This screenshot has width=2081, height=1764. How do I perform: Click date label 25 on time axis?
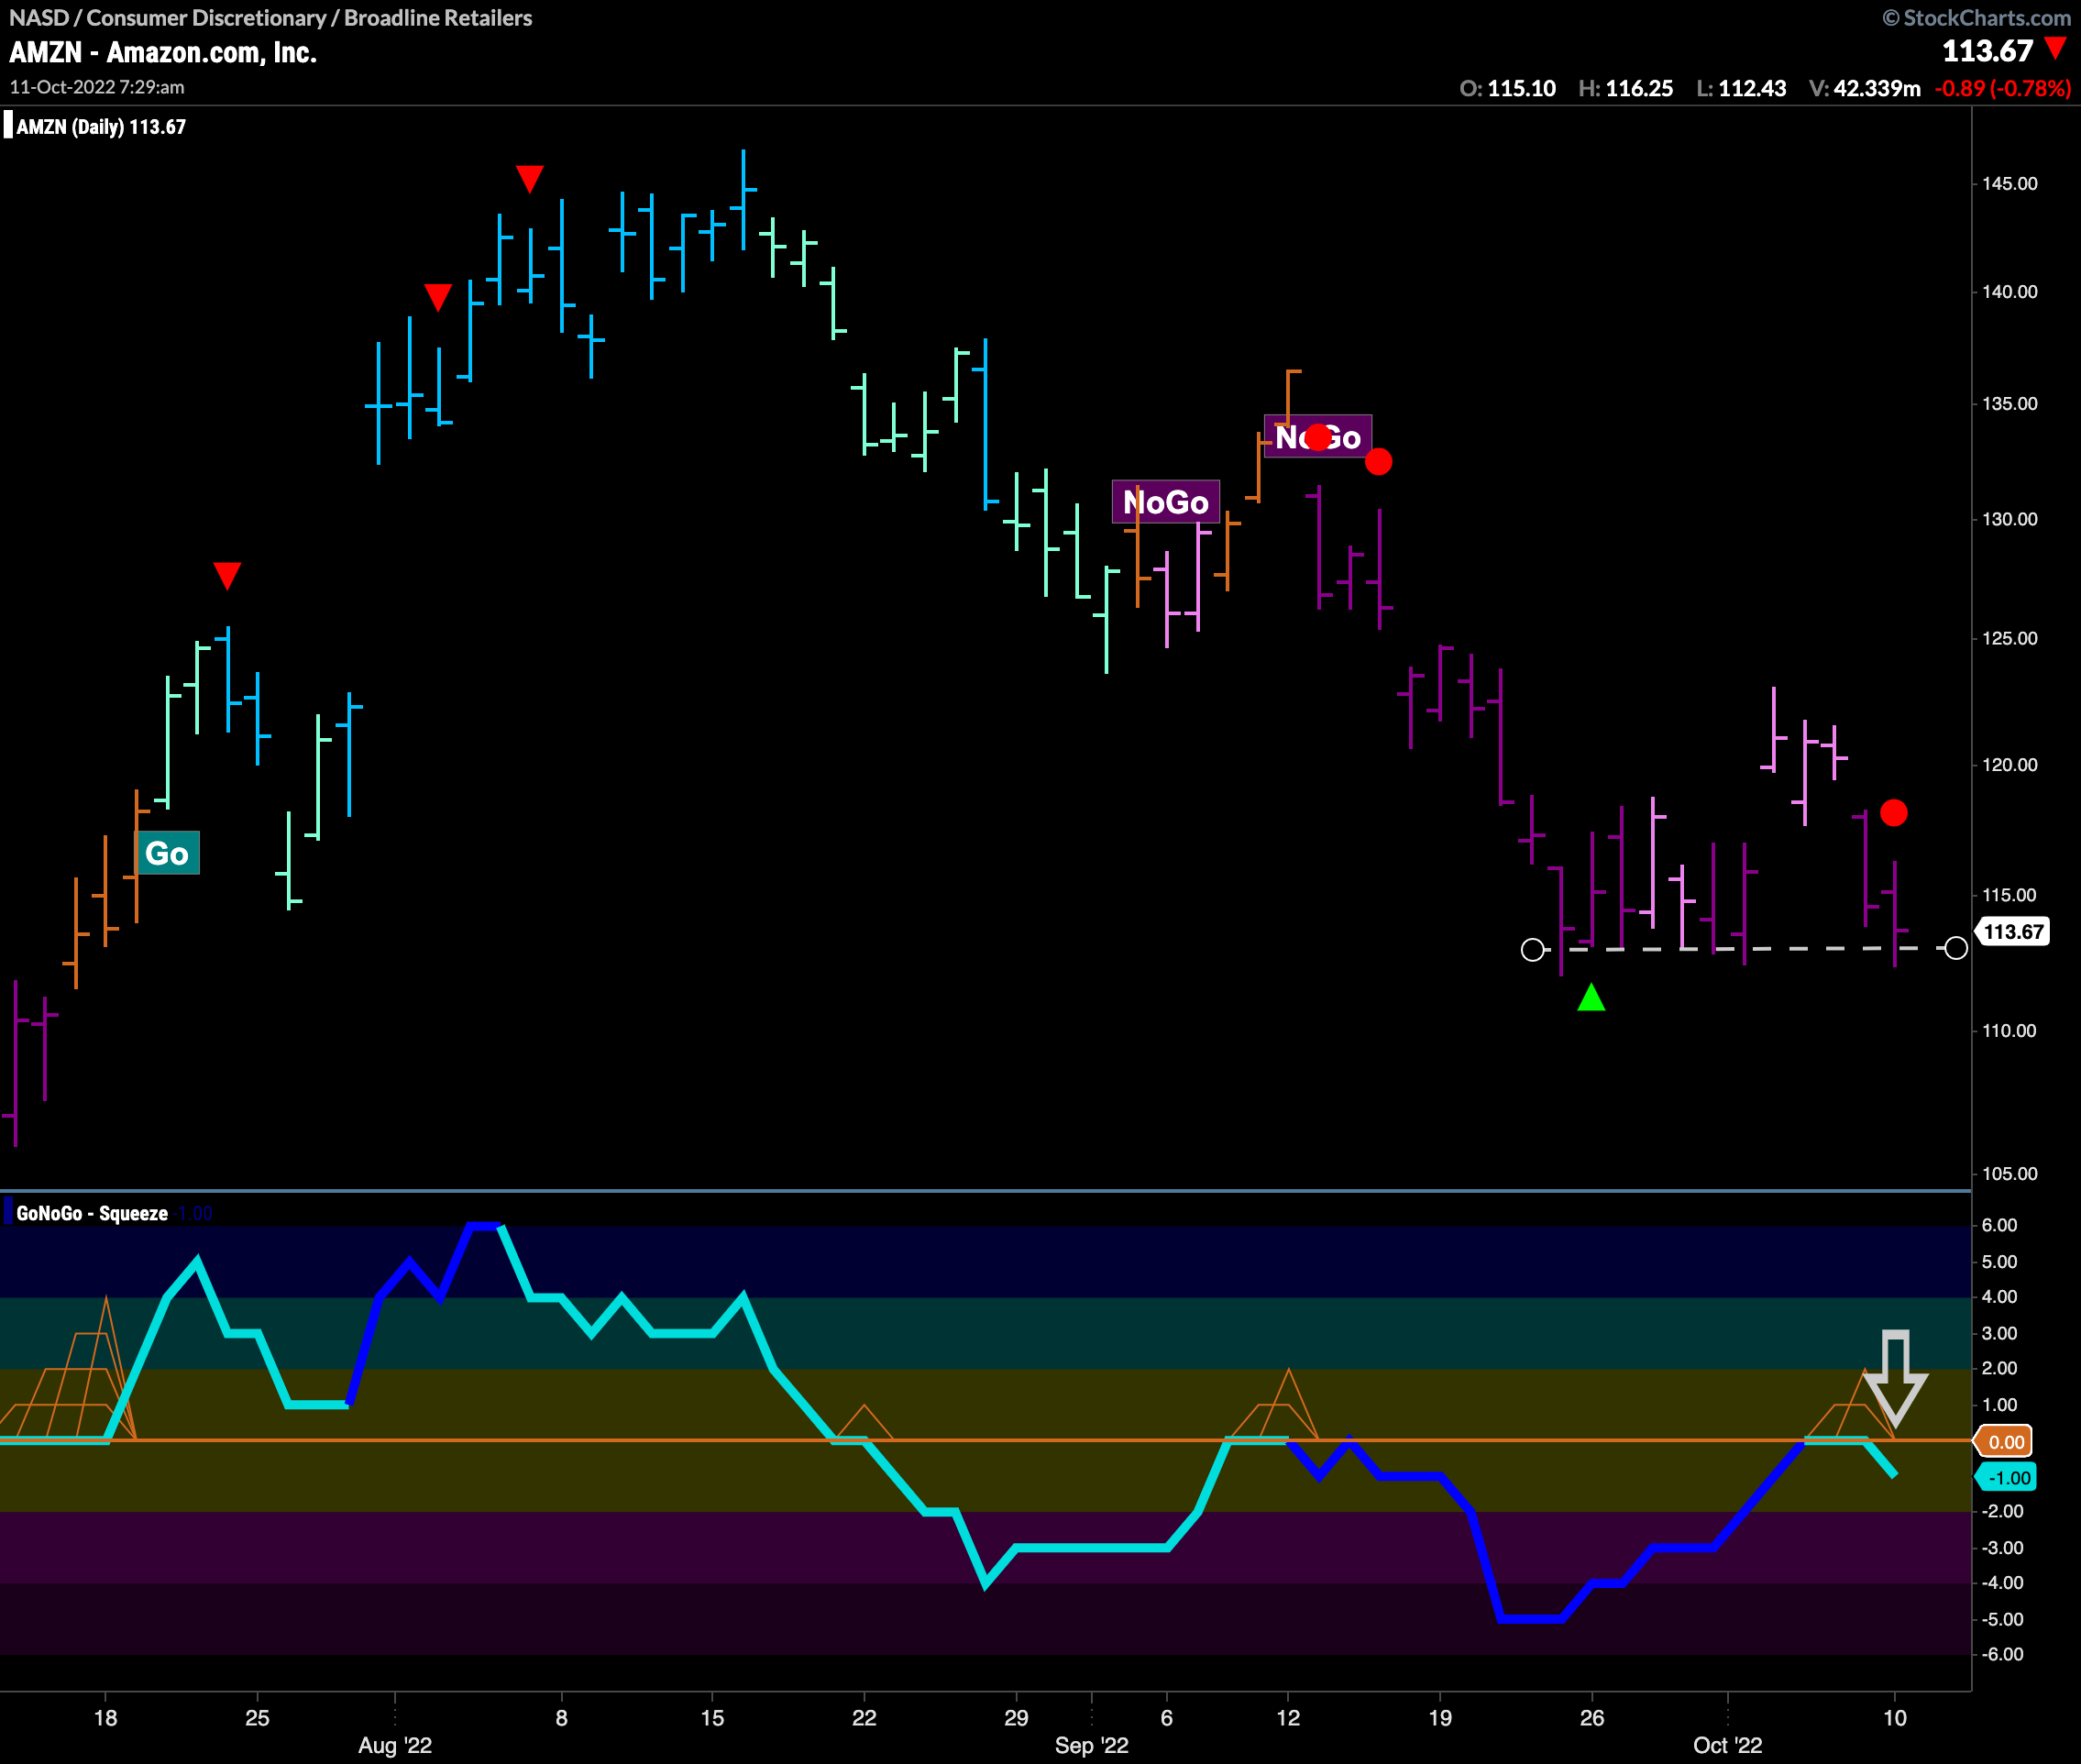(257, 1718)
